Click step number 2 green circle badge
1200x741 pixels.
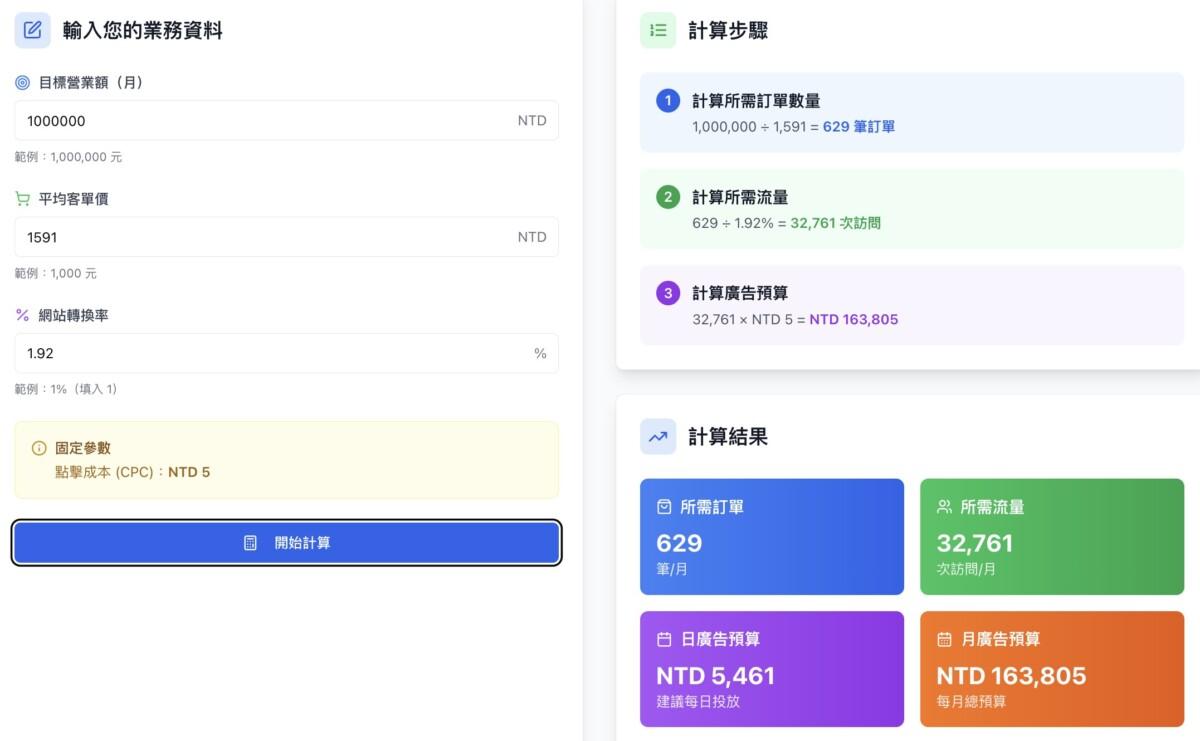[668, 197]
